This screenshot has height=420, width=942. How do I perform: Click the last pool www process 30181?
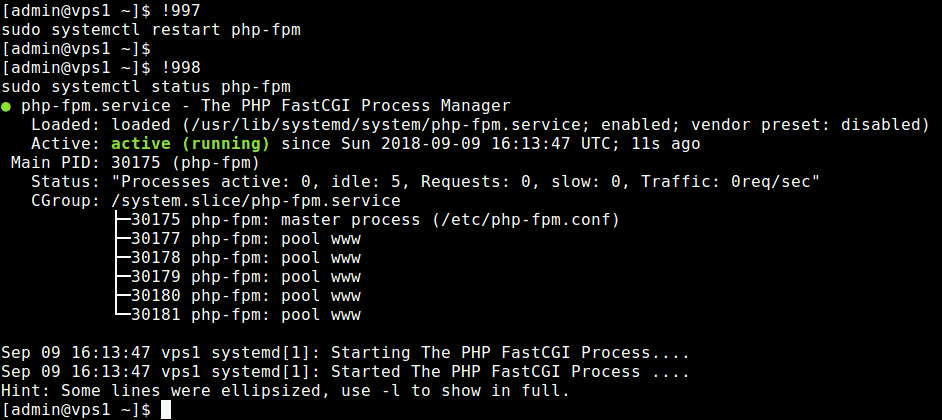245,315
